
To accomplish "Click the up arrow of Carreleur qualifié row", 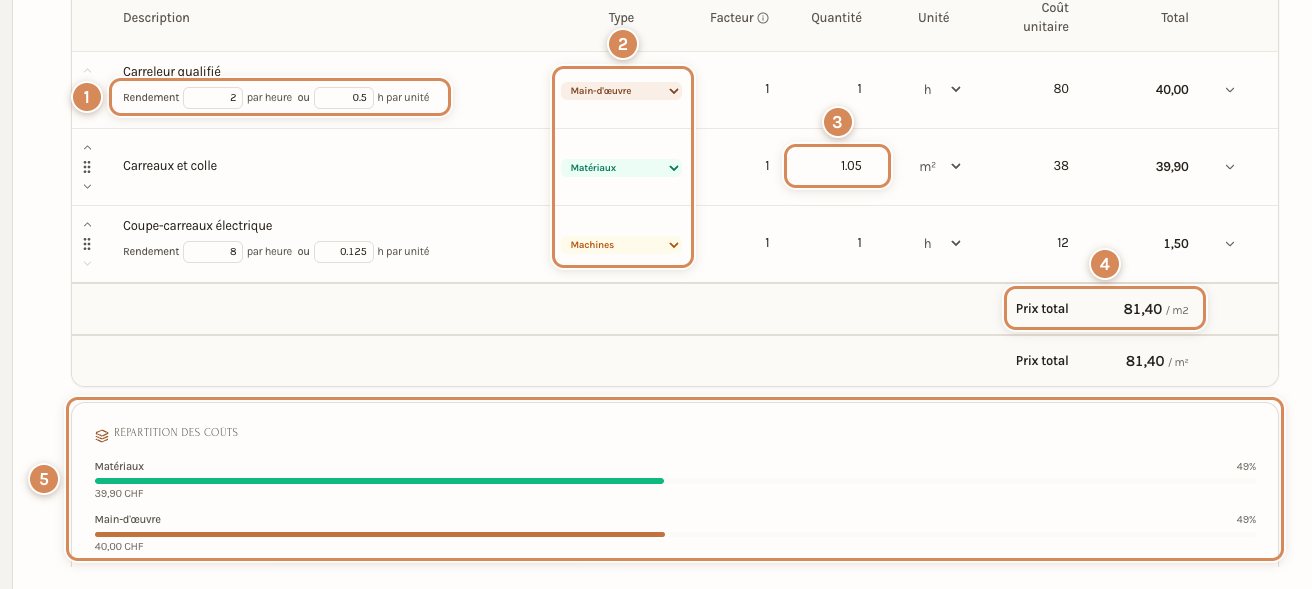I will (87, 71).
